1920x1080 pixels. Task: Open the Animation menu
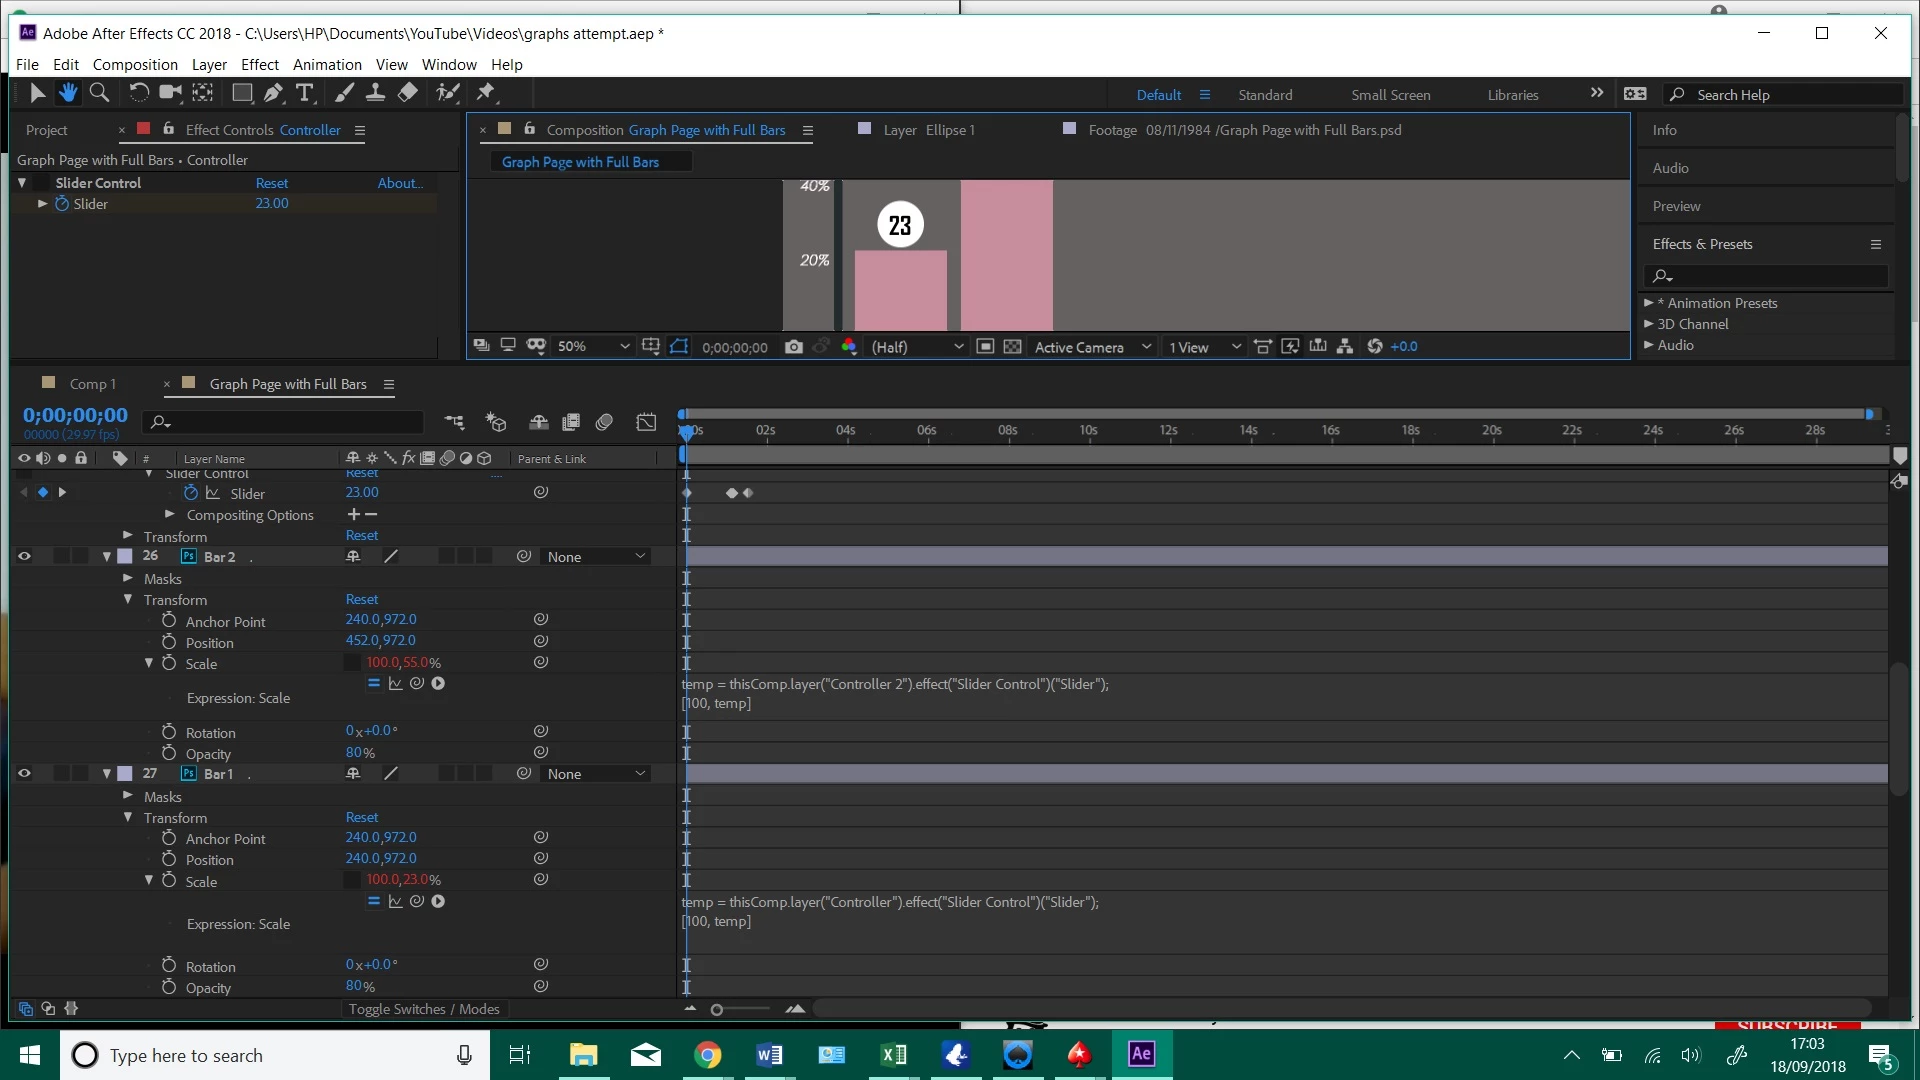[327, 64]
